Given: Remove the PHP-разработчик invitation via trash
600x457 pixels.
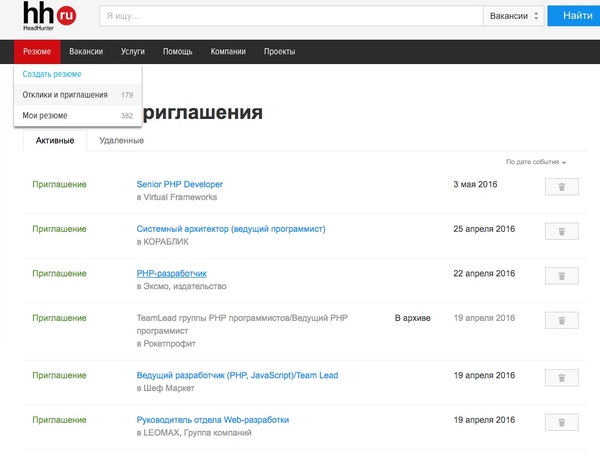Looking at the screenshot, I should [x=561, y=276].
